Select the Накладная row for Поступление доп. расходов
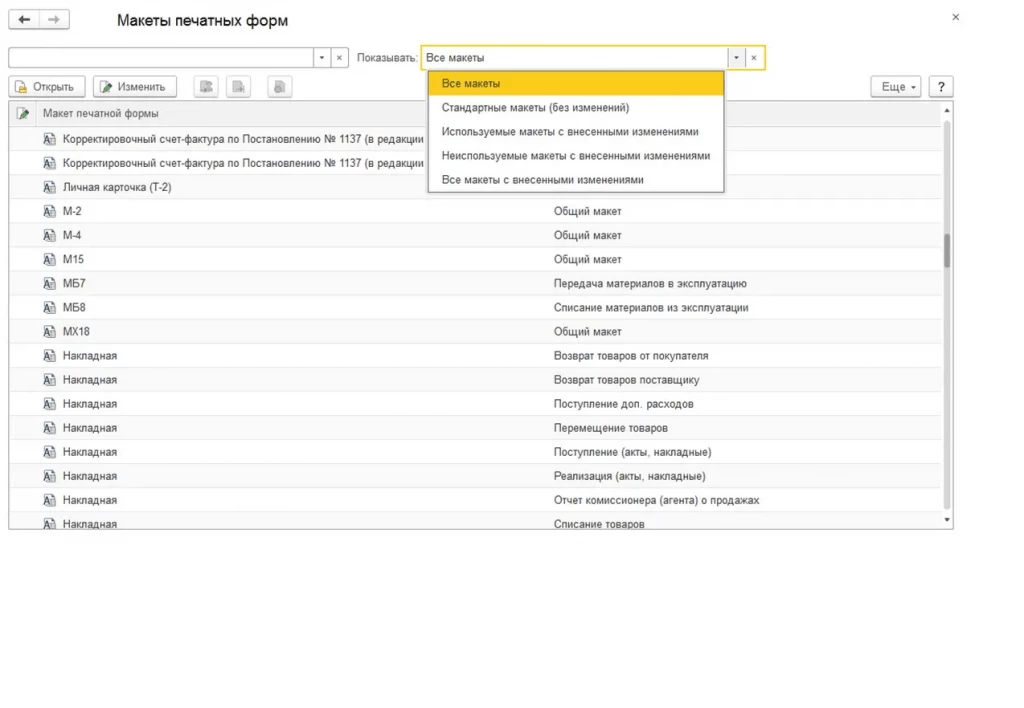Screen dimensions: 1024x708 pyautogui.click(x=475, y=404)
